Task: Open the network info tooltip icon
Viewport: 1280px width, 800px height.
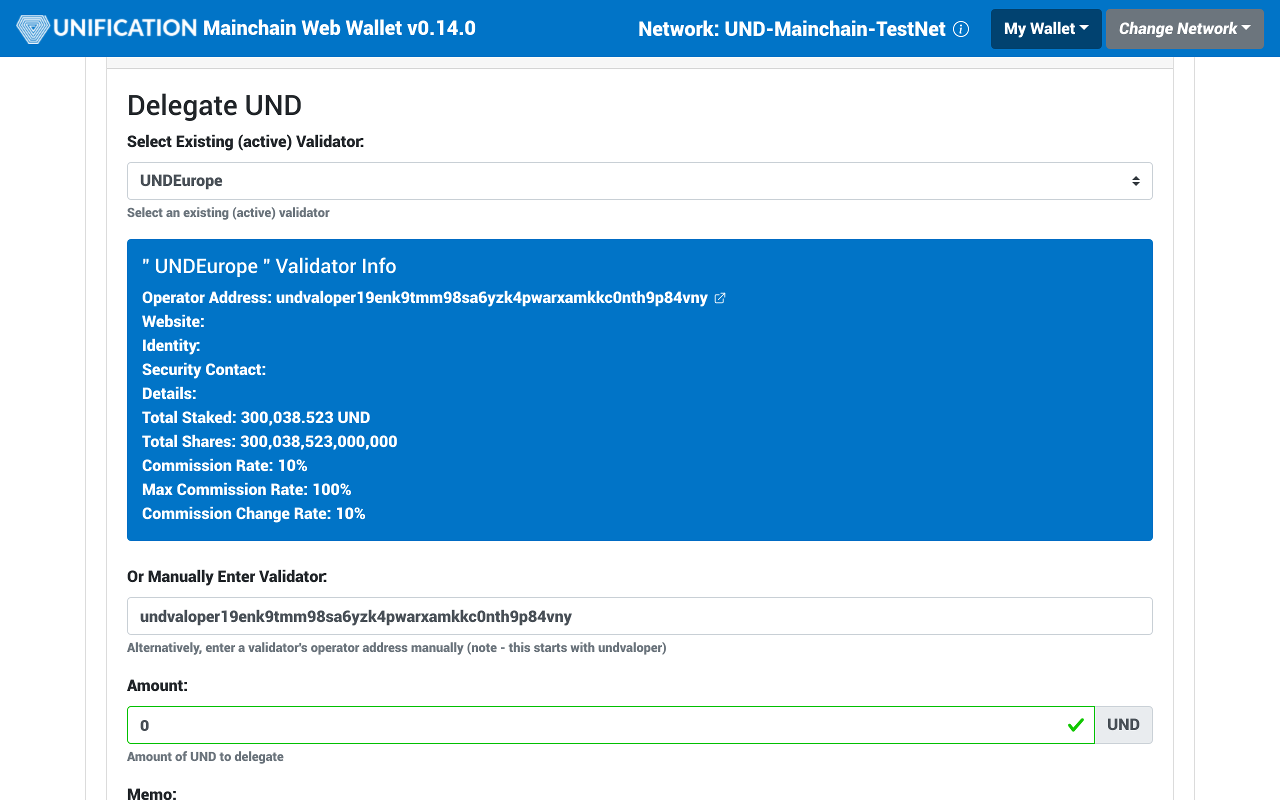Action: point(961,29)
